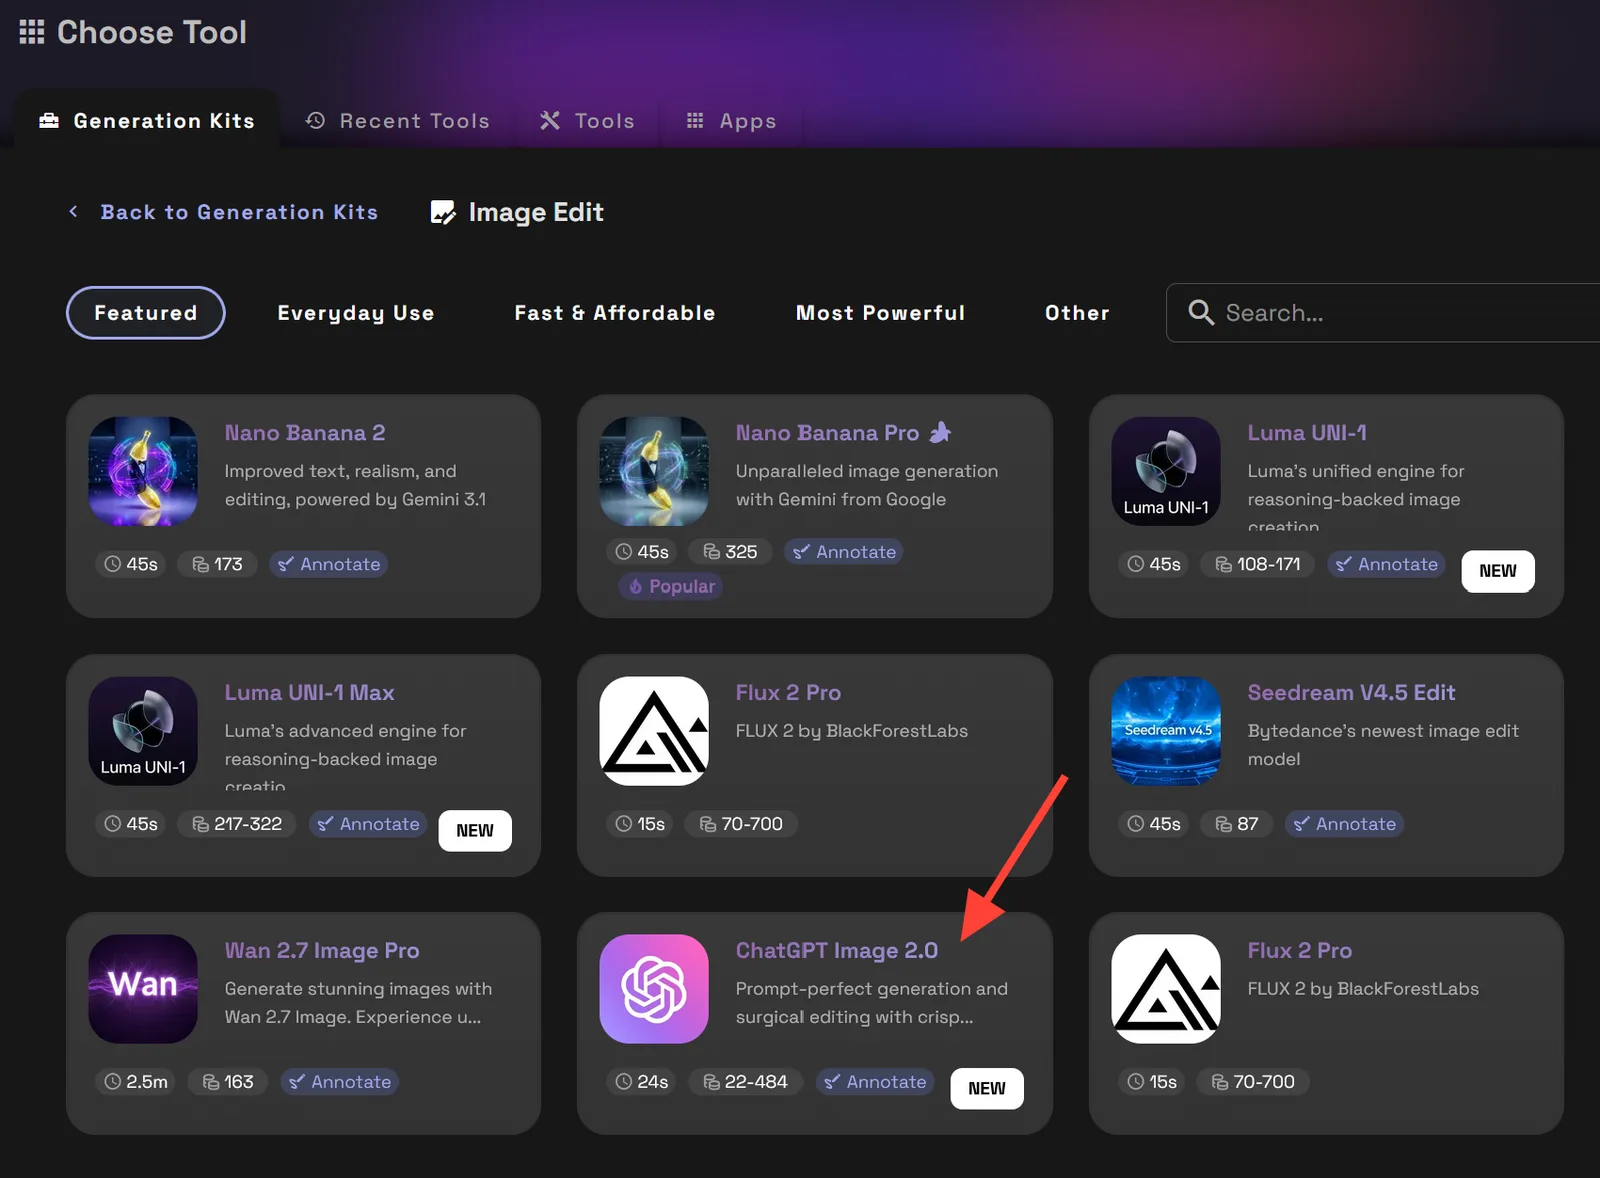The height and width of the screenshot is (1178, 1600).
Task: Click the clock icon beside 2.5m on Wan card
Action: (x=113, y=1082)
